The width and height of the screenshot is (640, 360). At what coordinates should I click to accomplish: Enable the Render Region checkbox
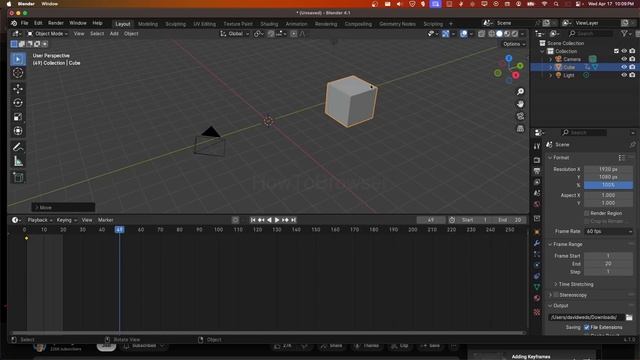(587, 213)
